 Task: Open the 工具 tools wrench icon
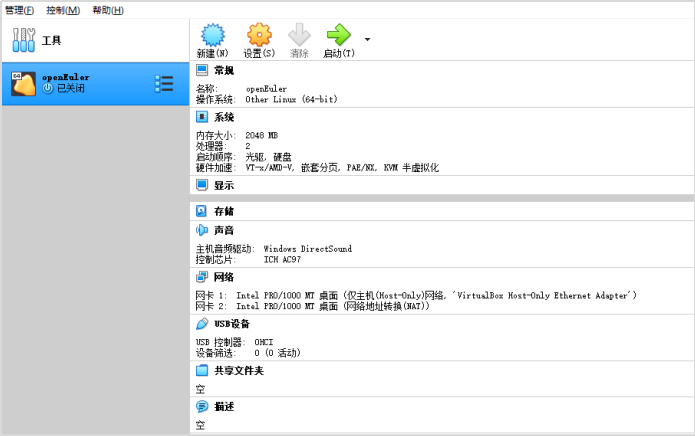click(x=23, y=40)
